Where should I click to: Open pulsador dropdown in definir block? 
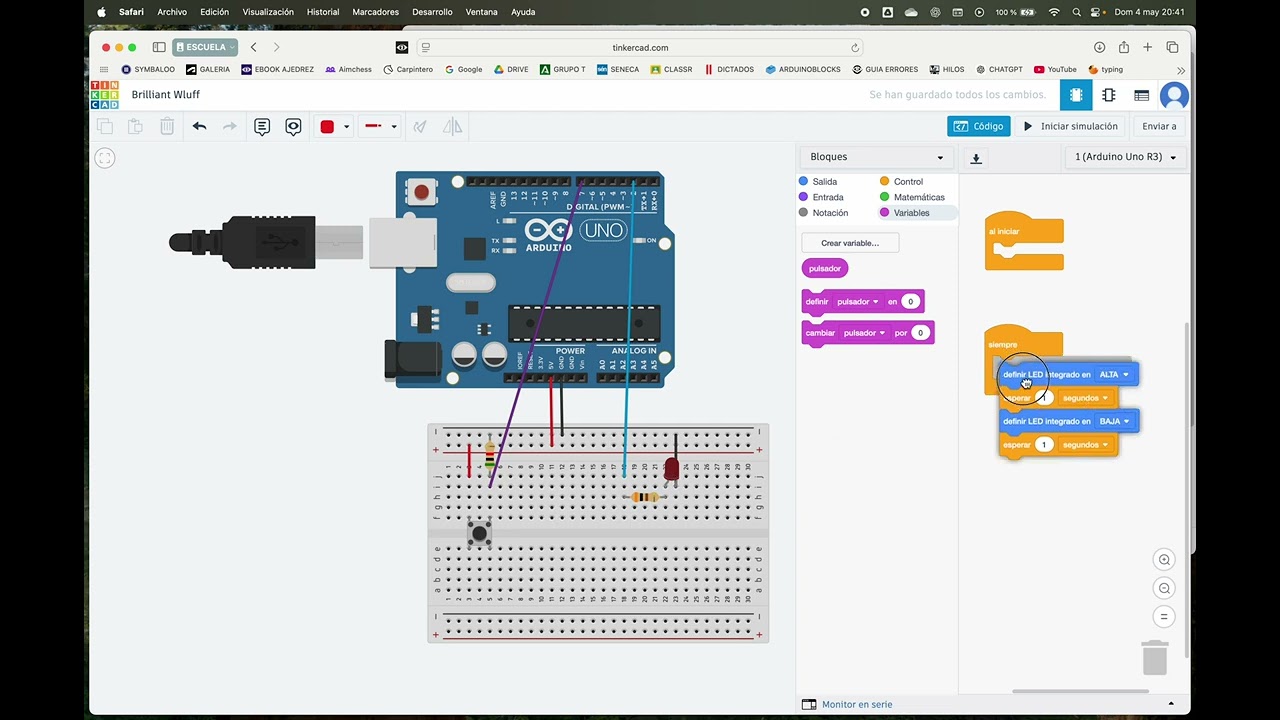857,301
